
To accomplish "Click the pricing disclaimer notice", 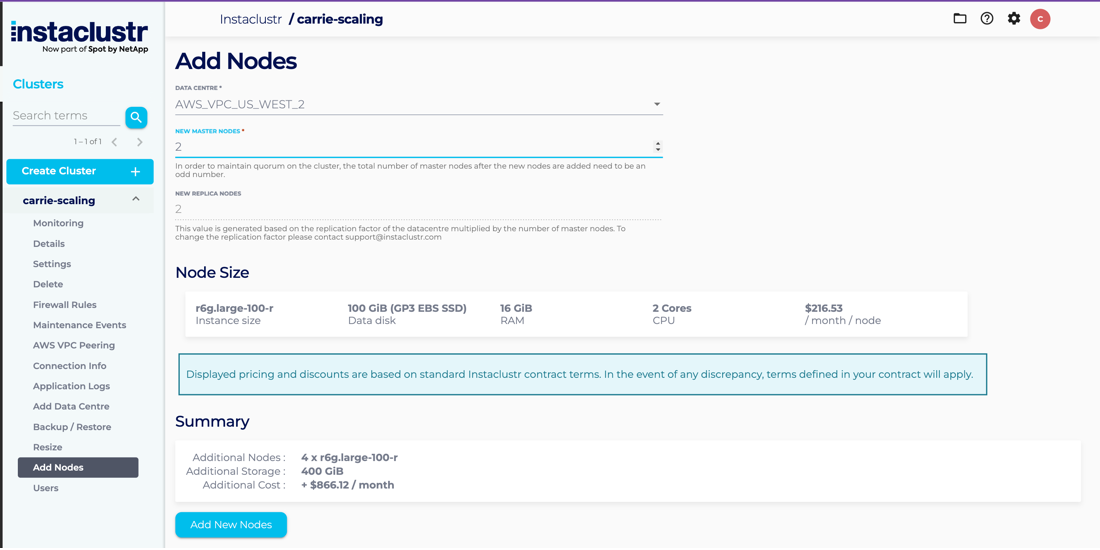I will [x=582, y=375].
